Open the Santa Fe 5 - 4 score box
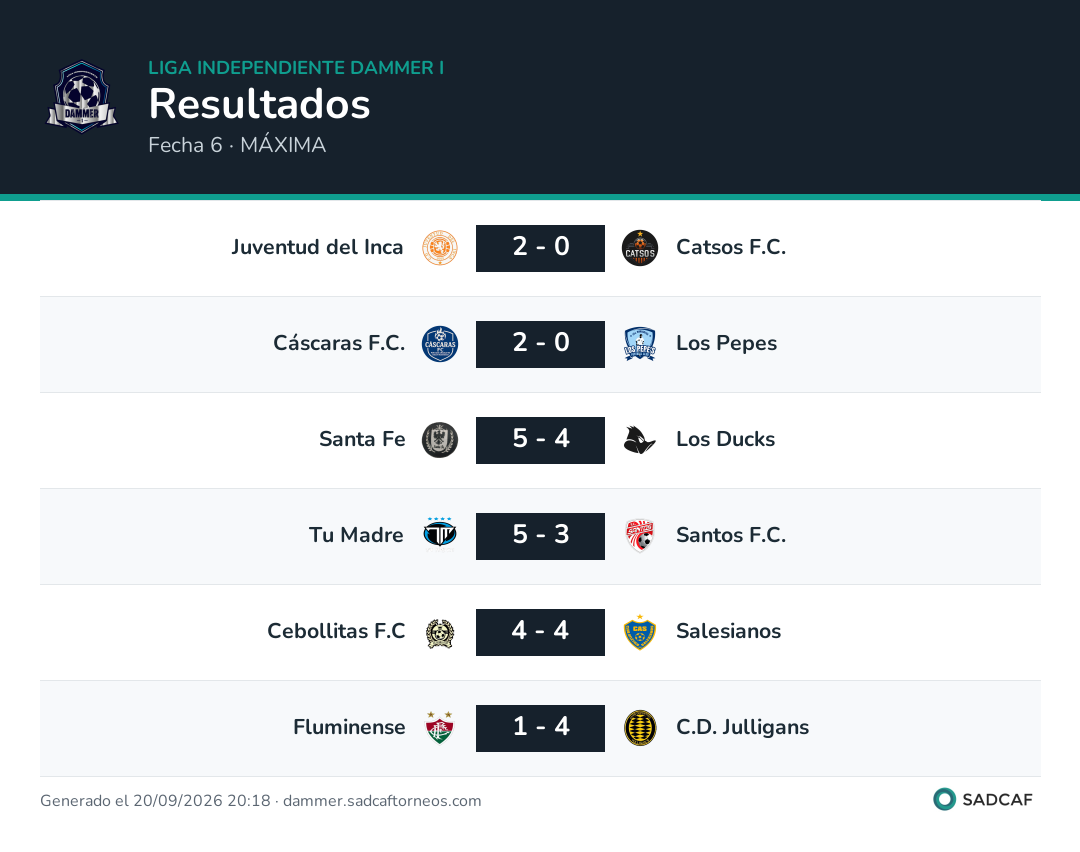1080x852 pixels. click(x=541, y=440)
